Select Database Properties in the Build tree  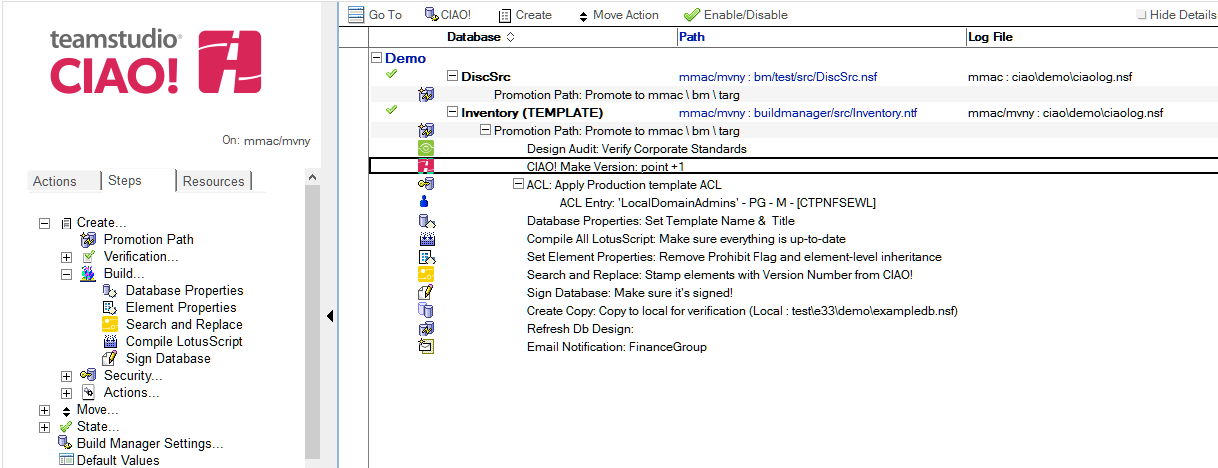coord(185,290)
